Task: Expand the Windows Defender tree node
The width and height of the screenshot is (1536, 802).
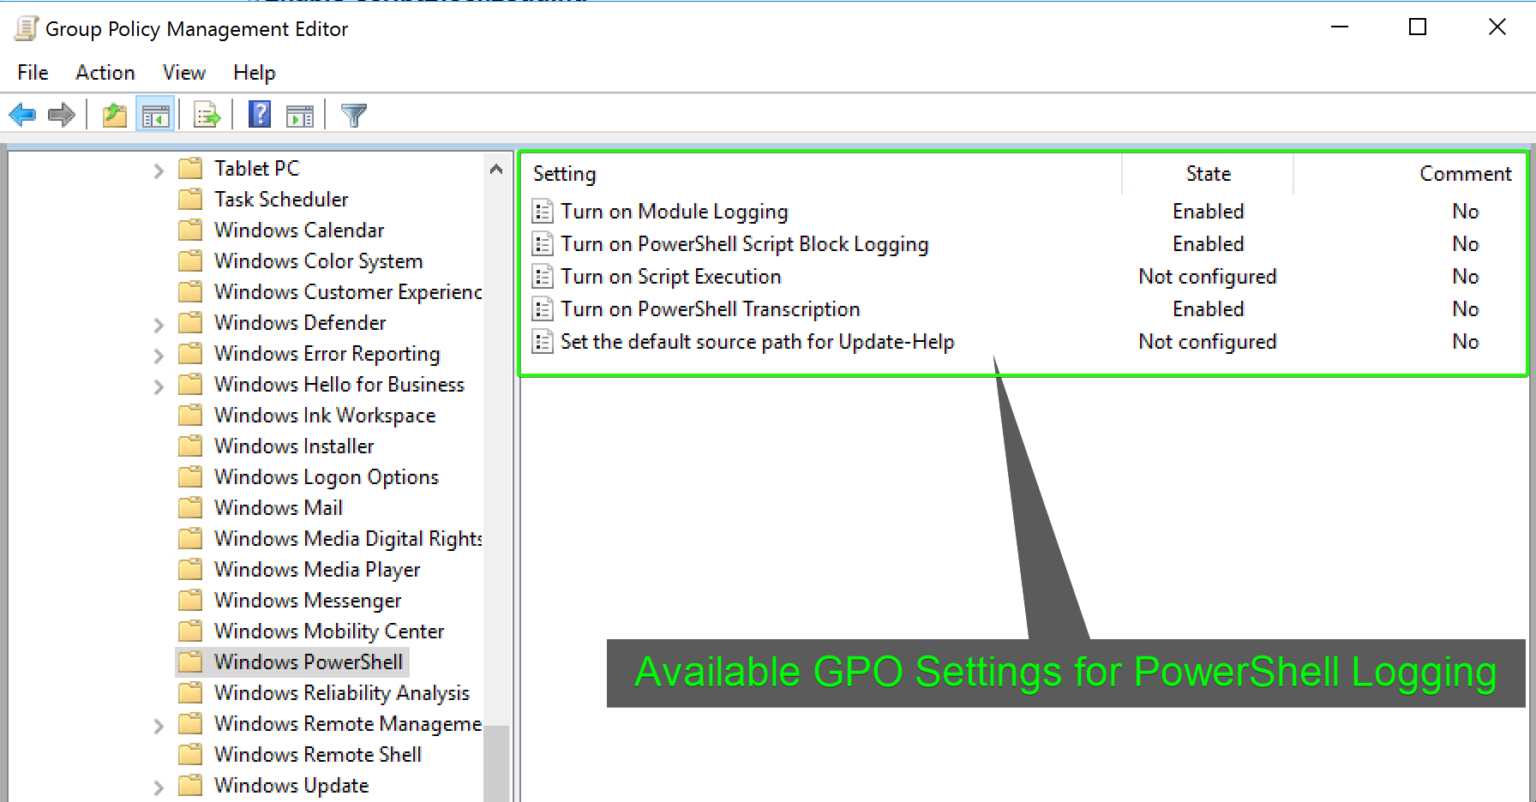Action: [158, 322]
